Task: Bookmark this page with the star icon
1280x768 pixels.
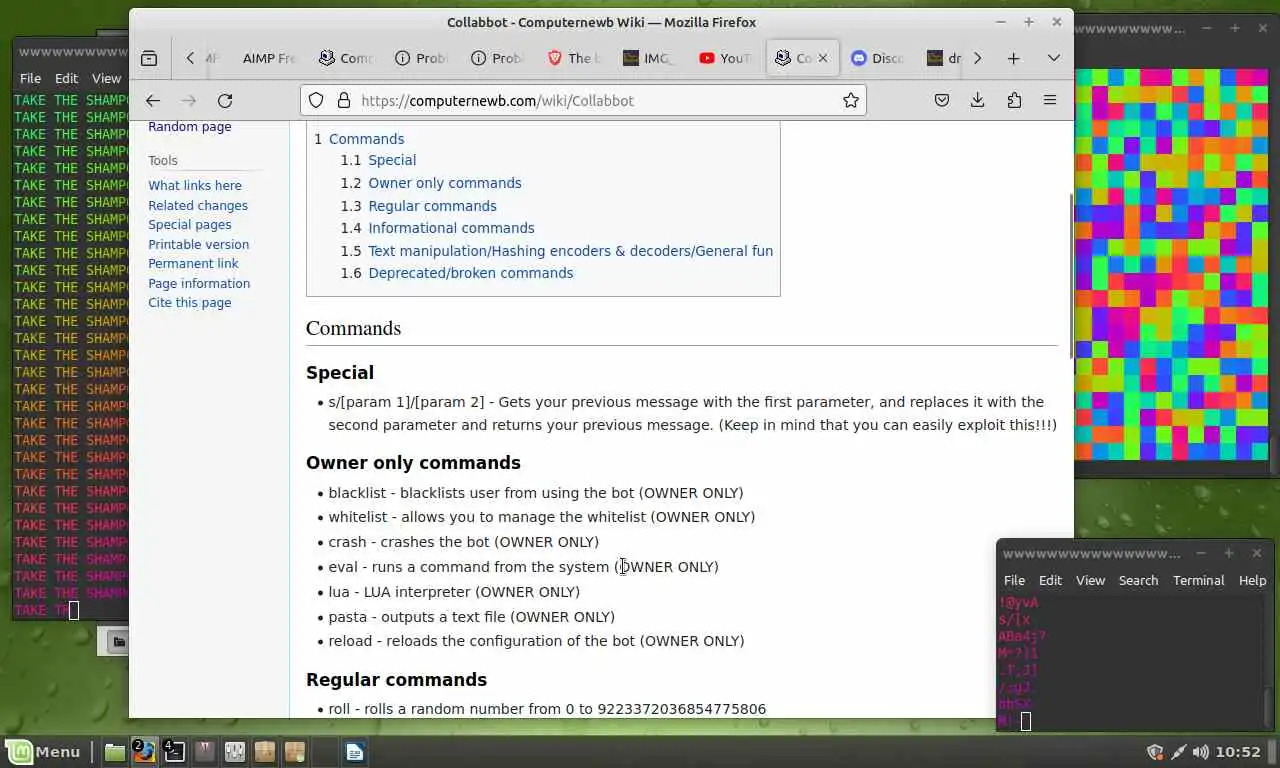Action: tap(850, 100)
